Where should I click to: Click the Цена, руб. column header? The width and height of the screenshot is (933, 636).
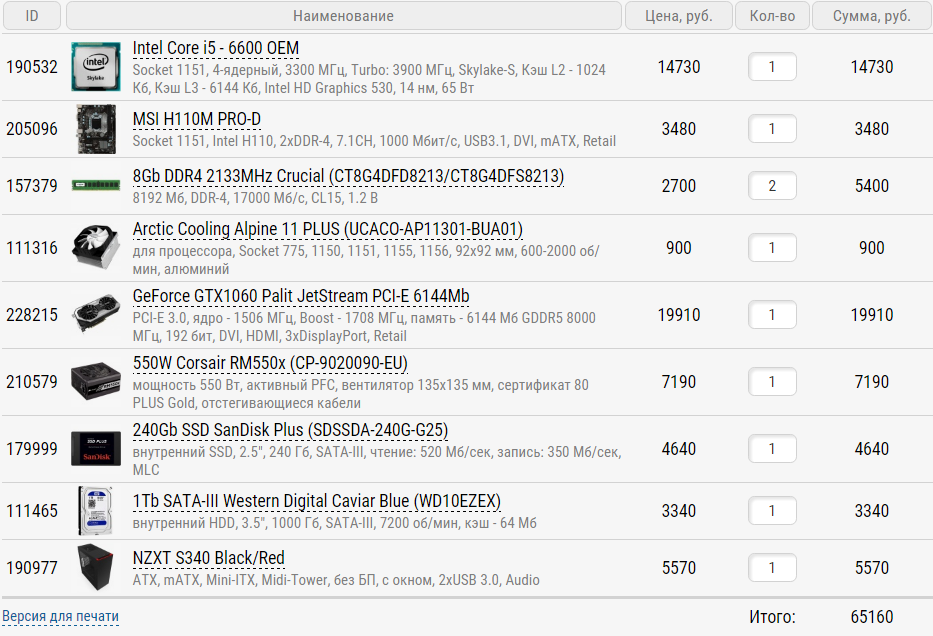(x=678, y=16)
